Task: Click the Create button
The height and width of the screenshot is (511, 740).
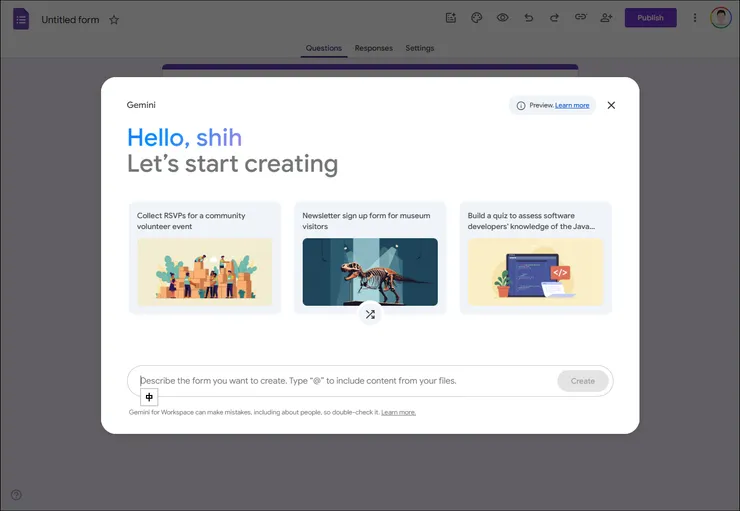Action: pos(583,381)
